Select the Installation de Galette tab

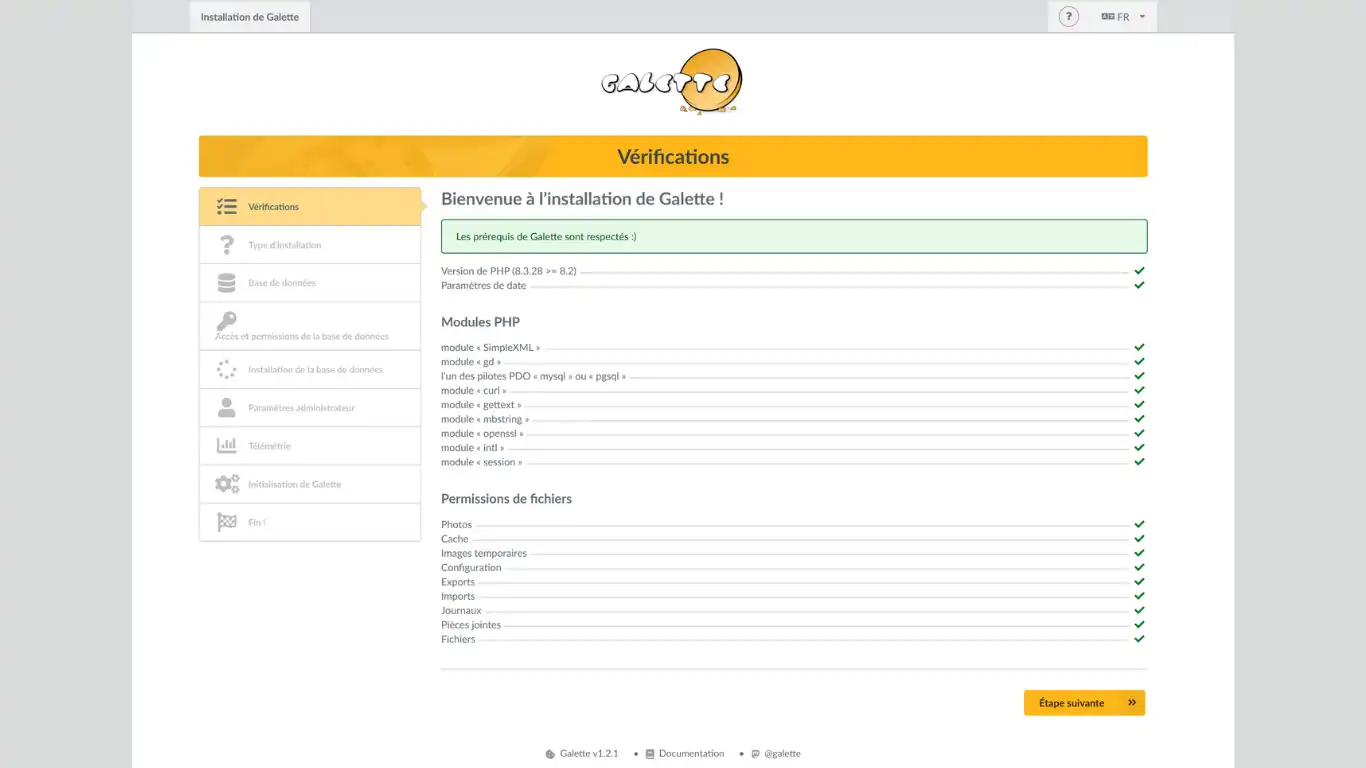pyautogui.click(x=250, y=17)
